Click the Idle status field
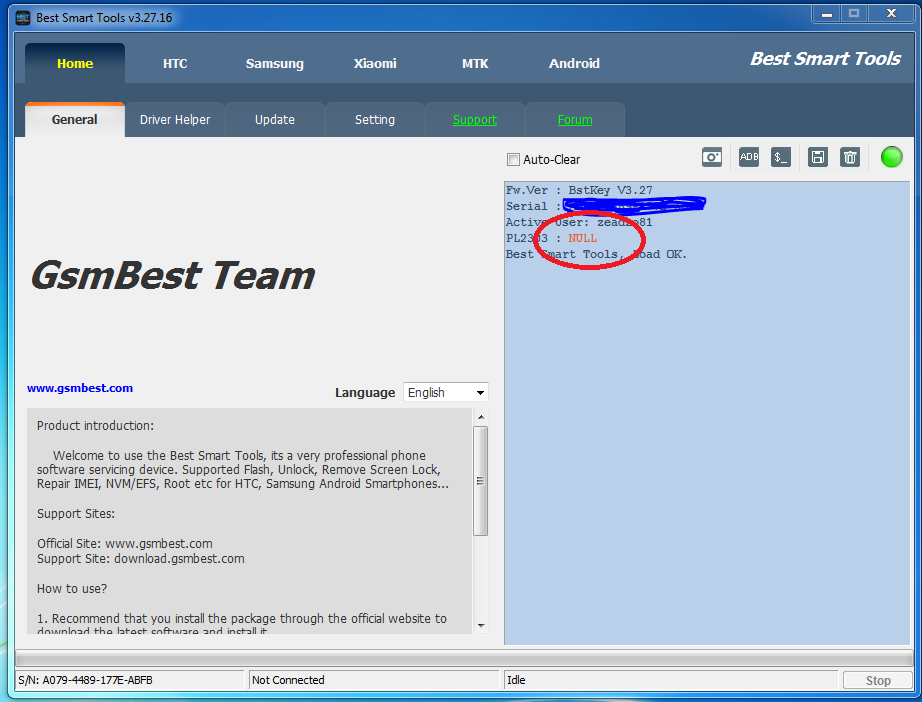This screenshot has height=702, width=922. point(670,680)
